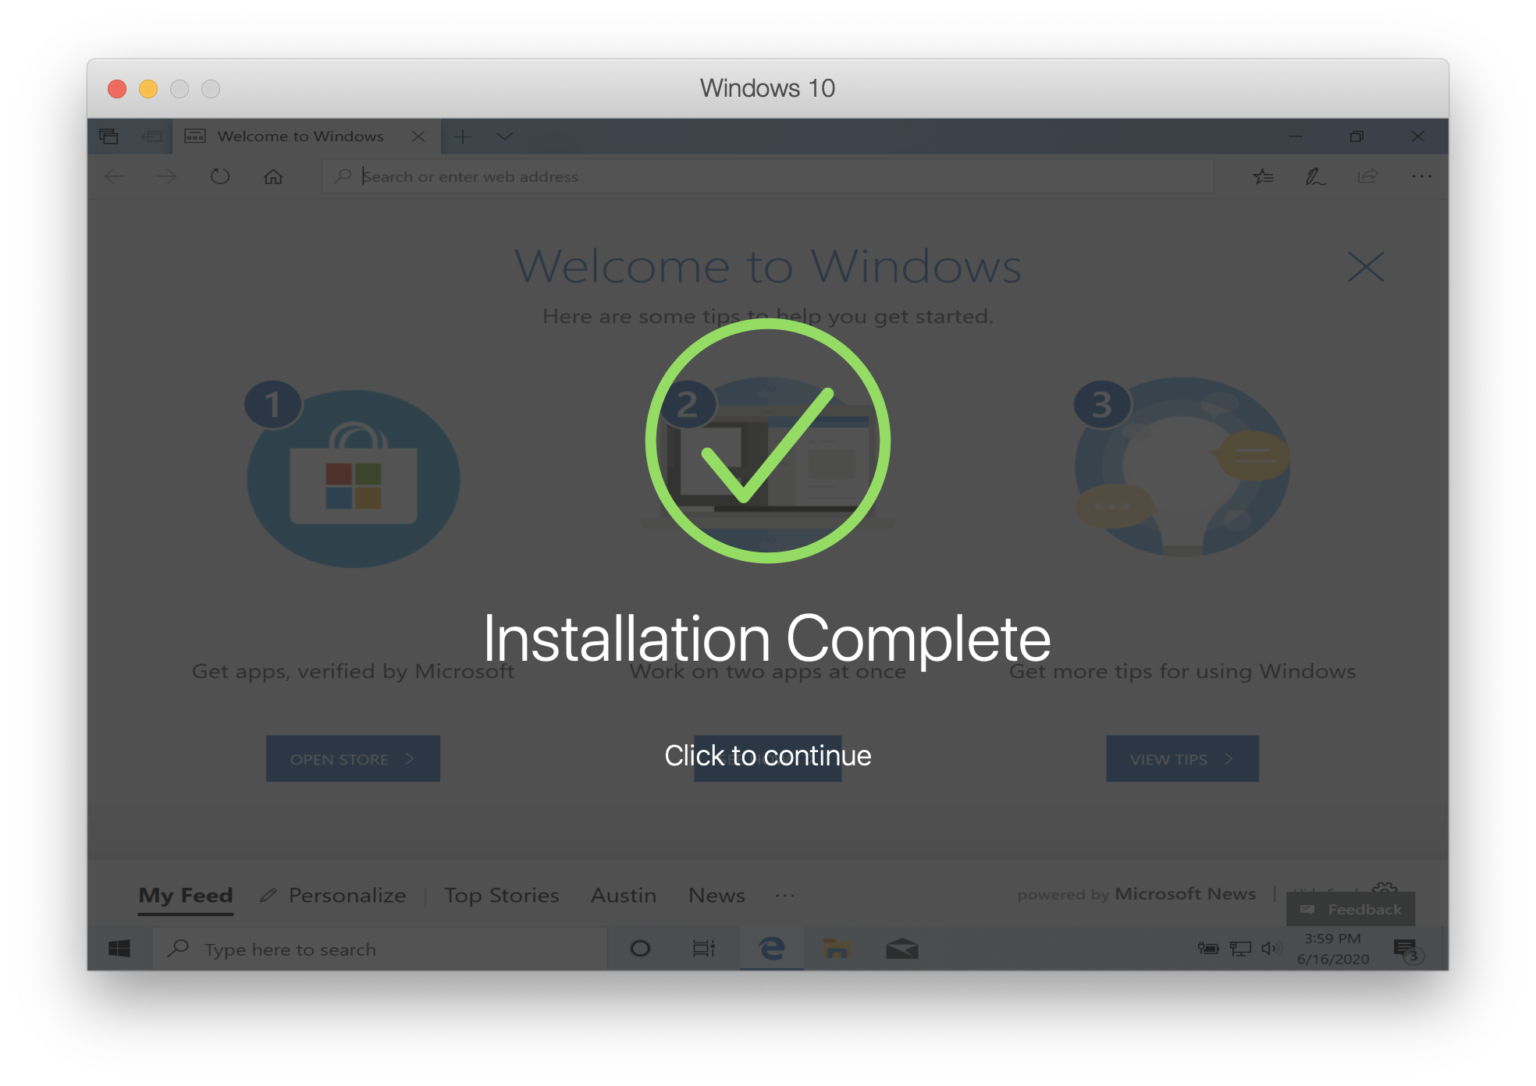Screen dimensions: 1536x1086
Task: Open the Edge settings ellipsis menu
Action: (x=1421, y=176)
